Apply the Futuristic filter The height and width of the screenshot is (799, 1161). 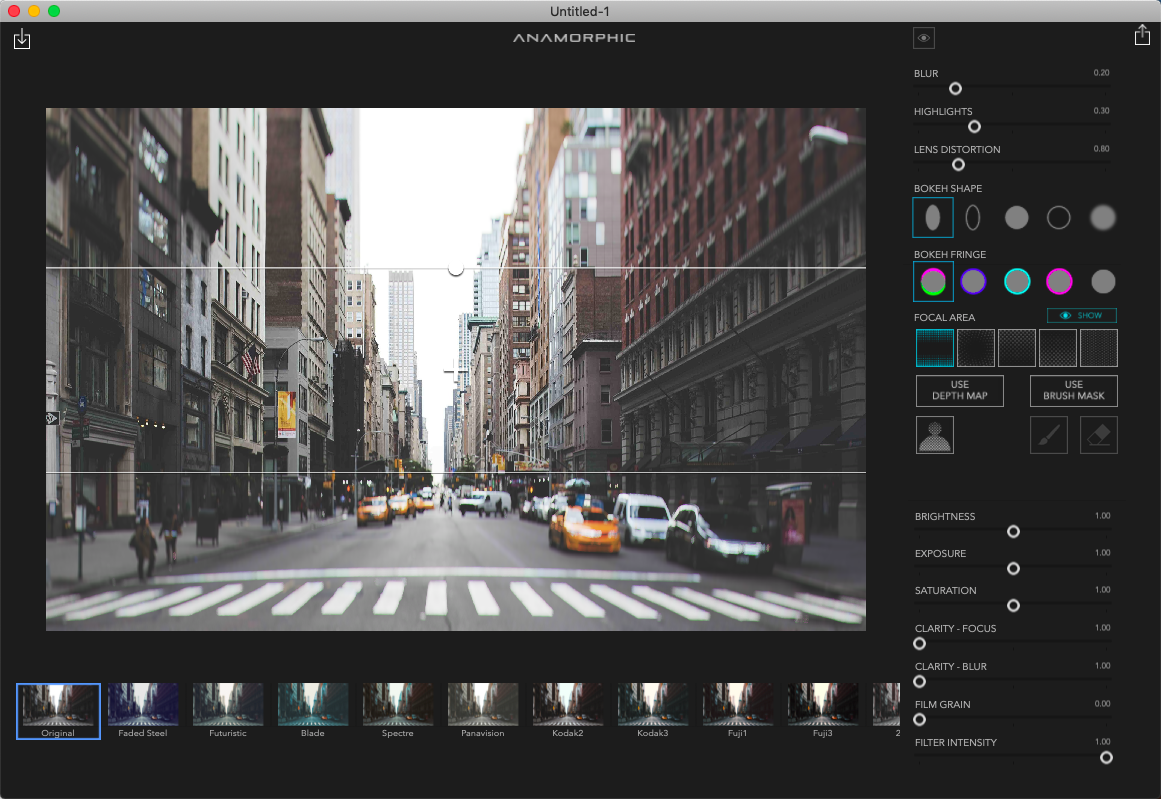228,711
